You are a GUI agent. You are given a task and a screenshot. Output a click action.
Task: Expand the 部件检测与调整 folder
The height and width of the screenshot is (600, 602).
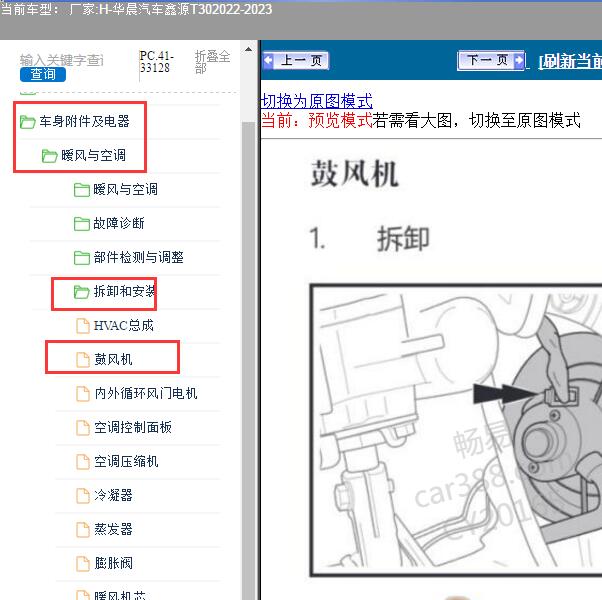coord(138,257)
